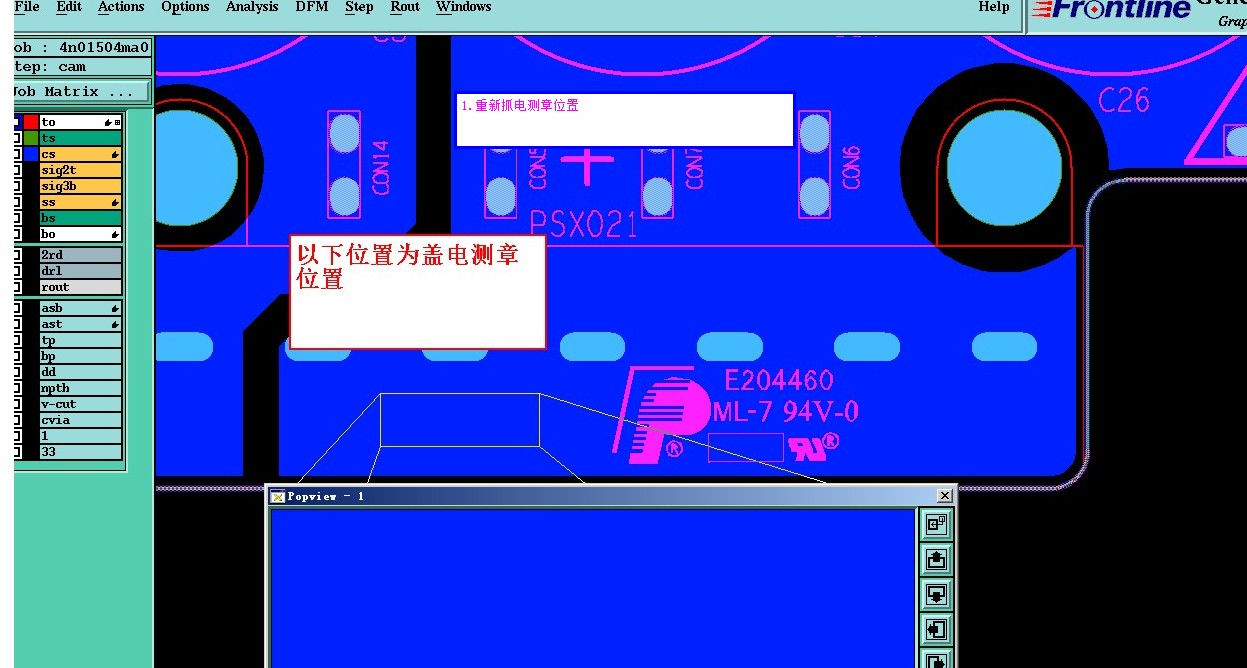Click the Popview pan down icon

tap(937, 594)
